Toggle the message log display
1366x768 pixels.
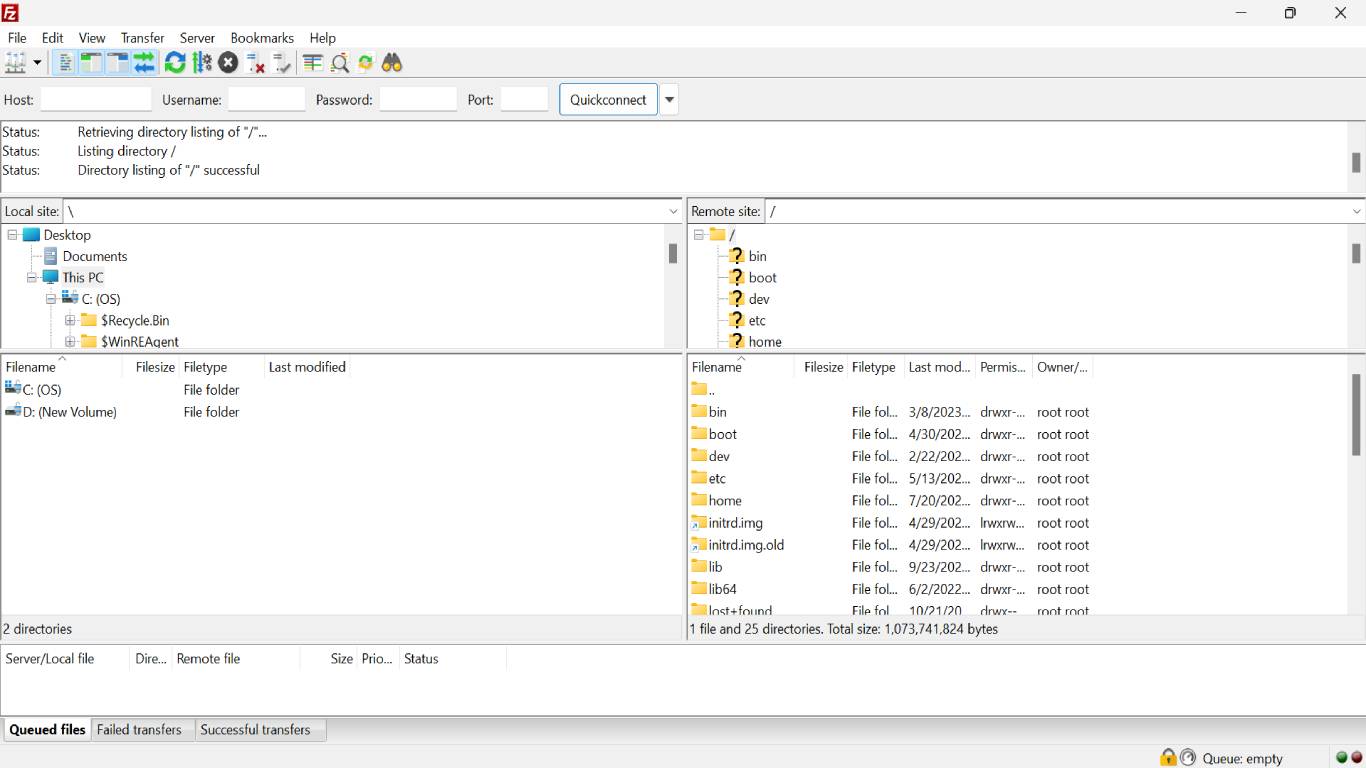click(x=65, y=63)
